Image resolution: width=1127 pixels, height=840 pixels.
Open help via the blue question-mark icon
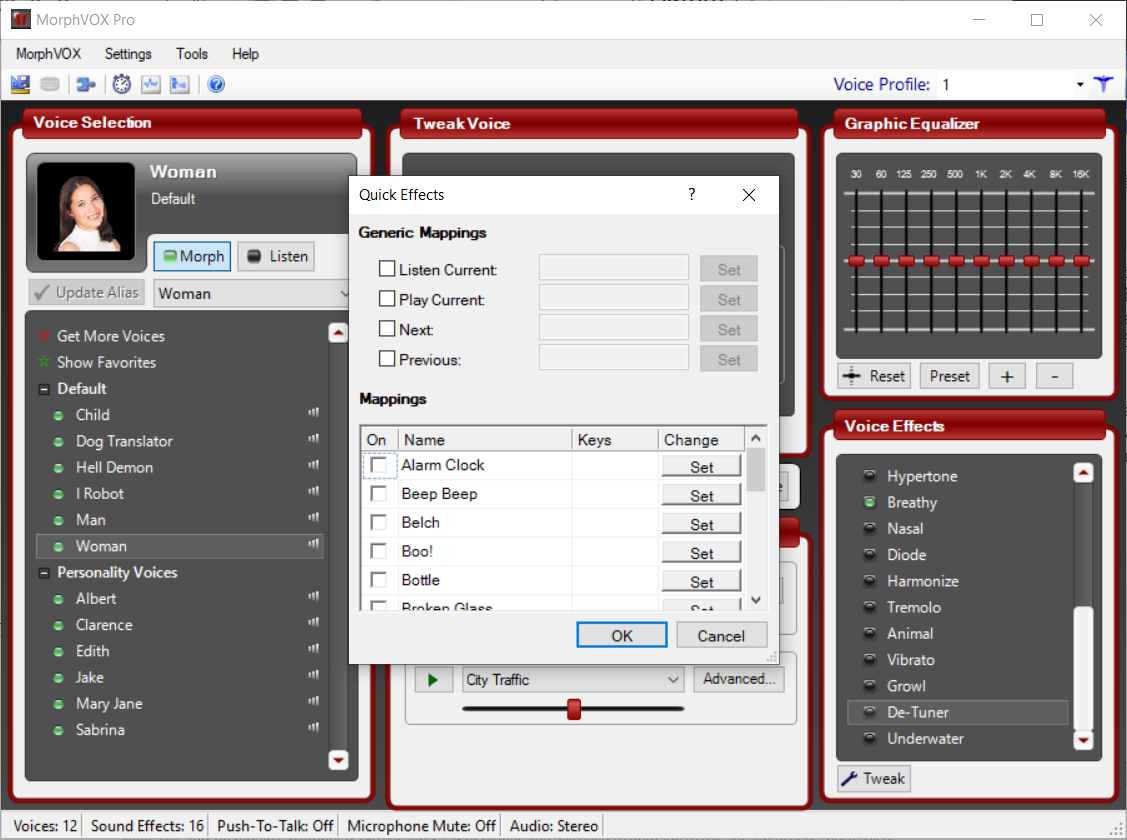(216, 85)
